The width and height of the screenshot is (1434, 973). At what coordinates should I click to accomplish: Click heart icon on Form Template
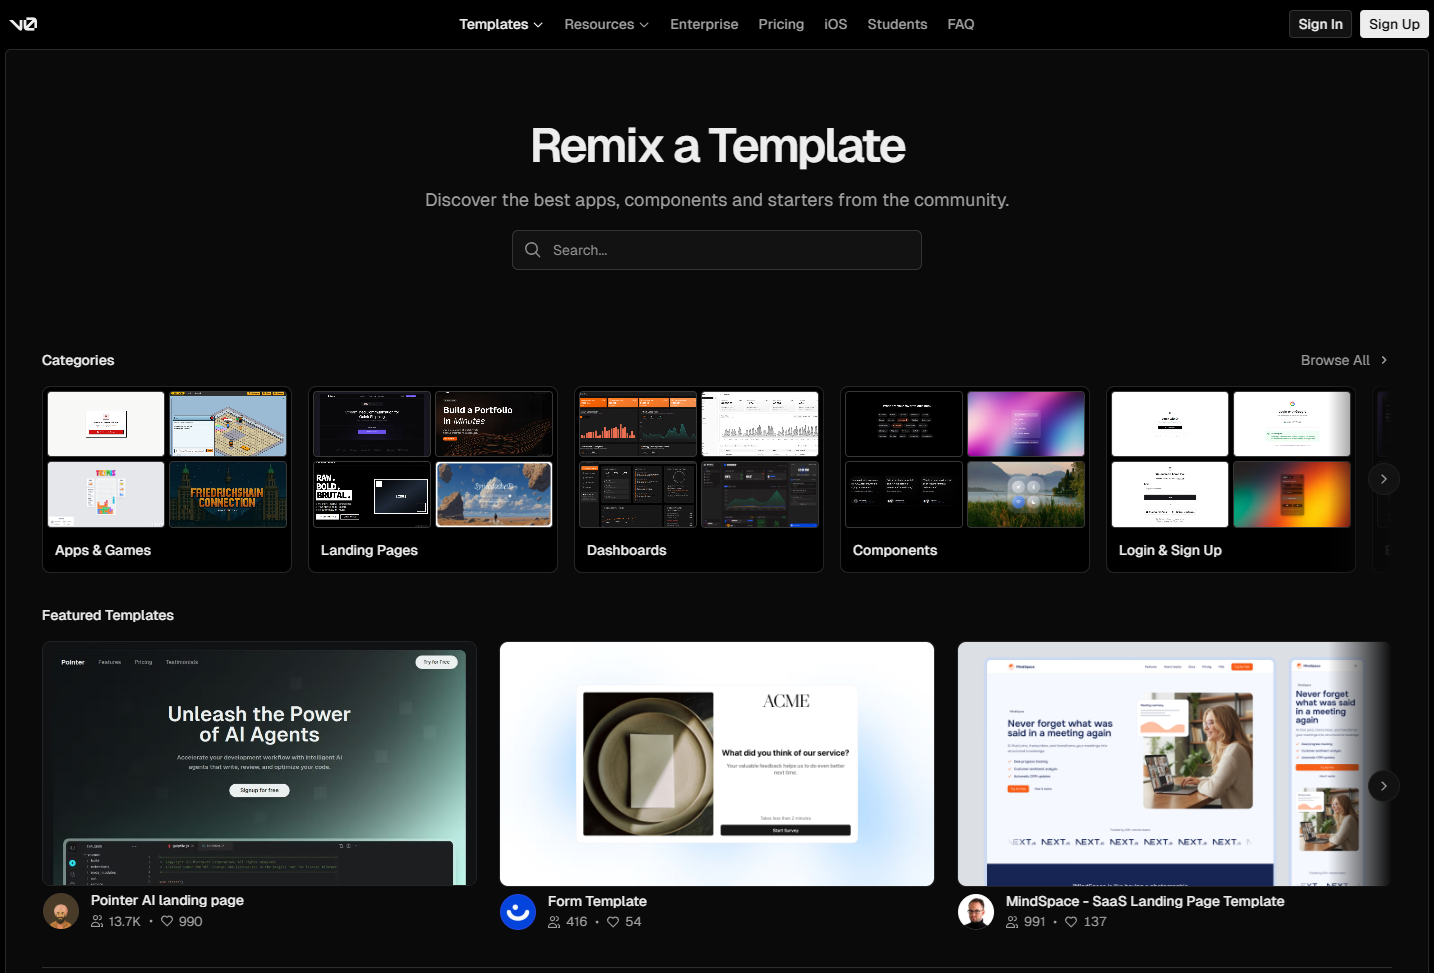point(613,922)
